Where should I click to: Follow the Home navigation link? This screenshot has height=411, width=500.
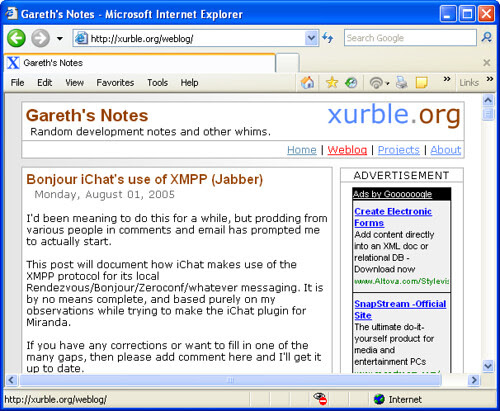[x=302, y=150]
